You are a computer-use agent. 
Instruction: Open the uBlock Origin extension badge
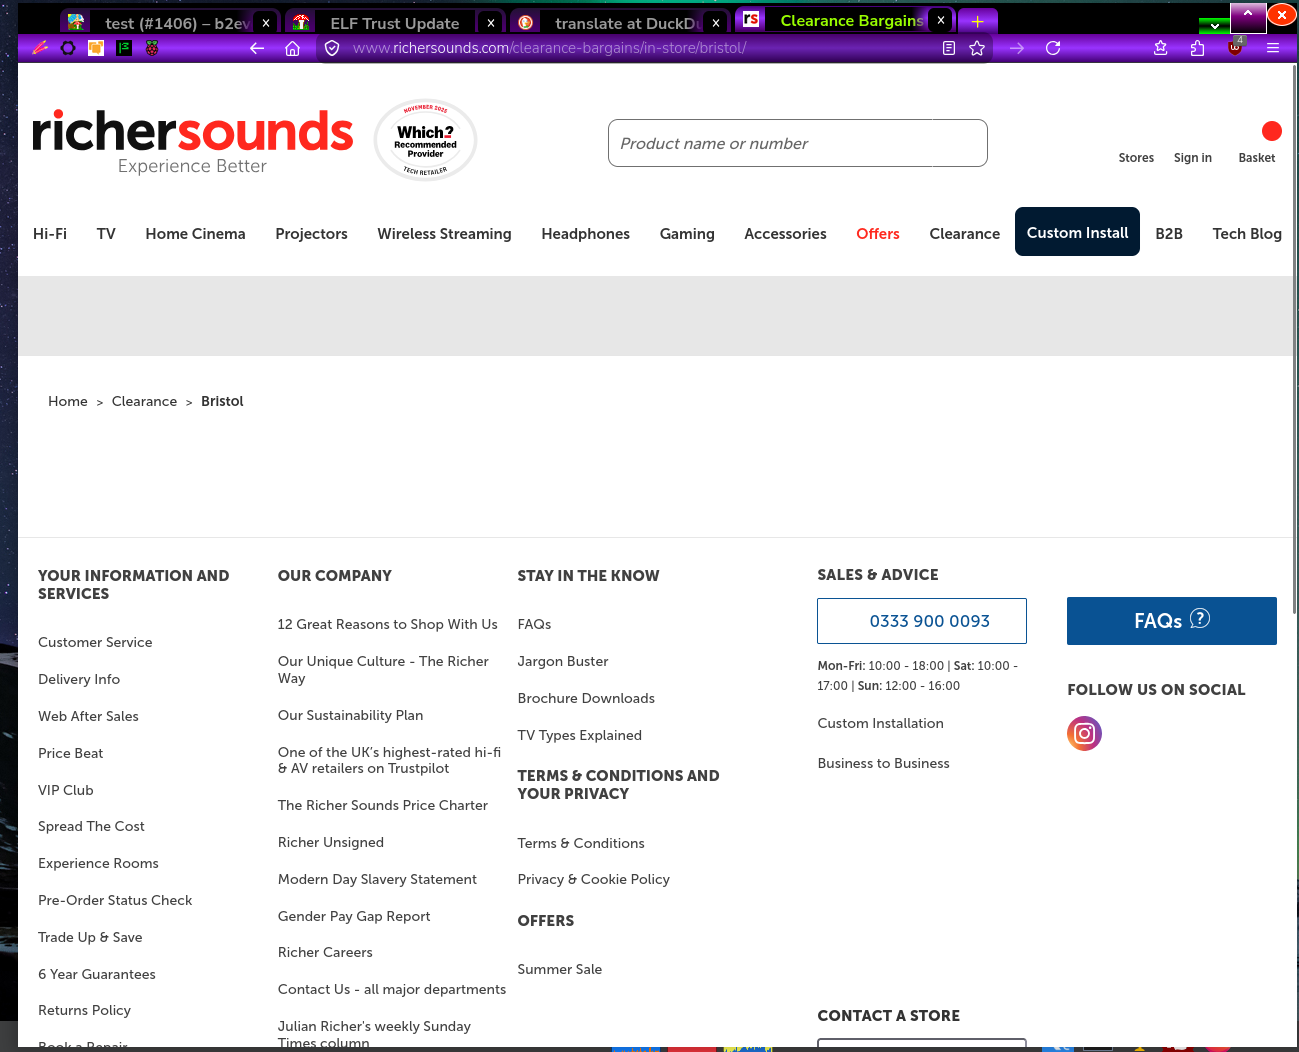pos(1235,47)
